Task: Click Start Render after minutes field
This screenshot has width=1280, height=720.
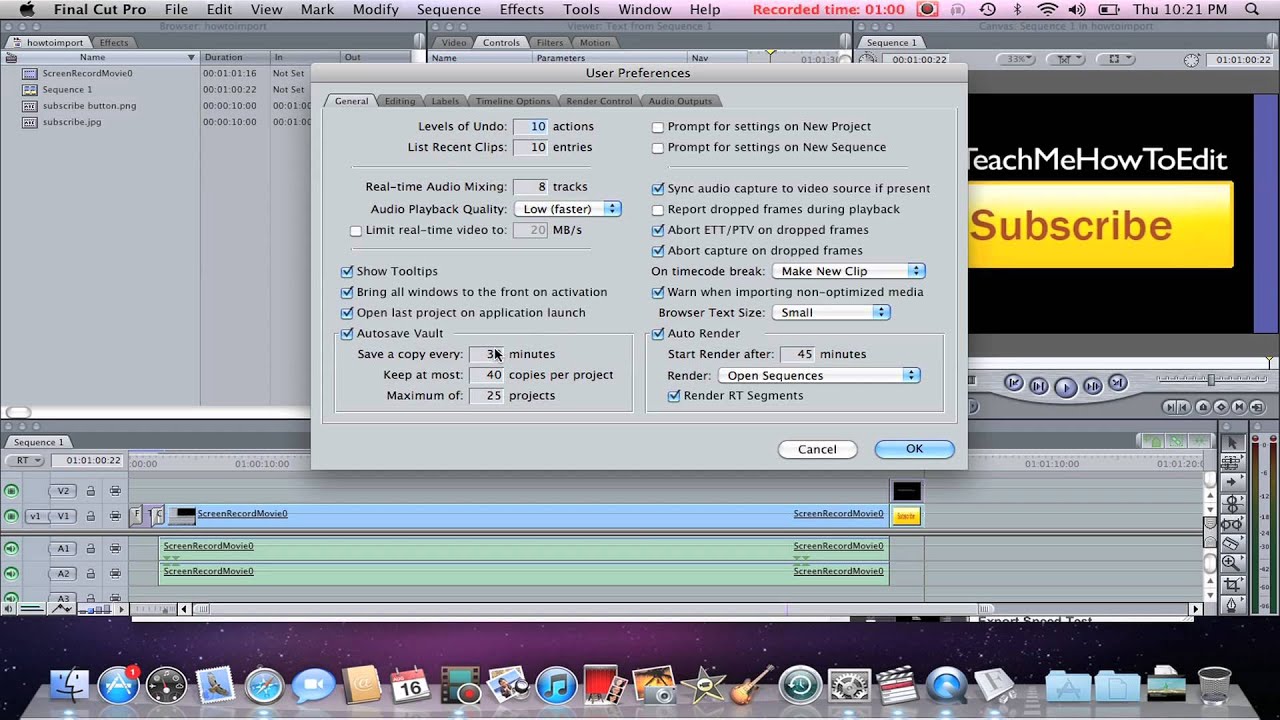Action: point(797,354)
